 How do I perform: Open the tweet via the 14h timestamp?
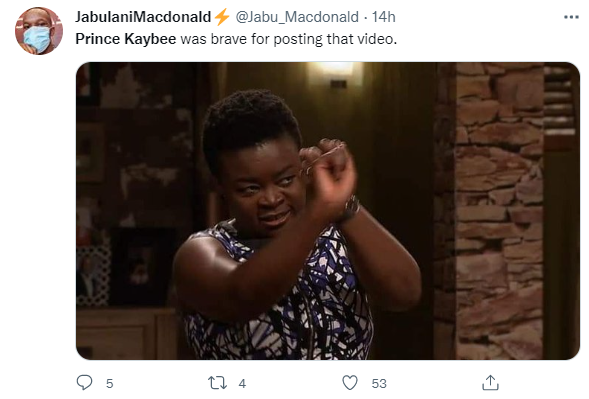pos(384,17)
